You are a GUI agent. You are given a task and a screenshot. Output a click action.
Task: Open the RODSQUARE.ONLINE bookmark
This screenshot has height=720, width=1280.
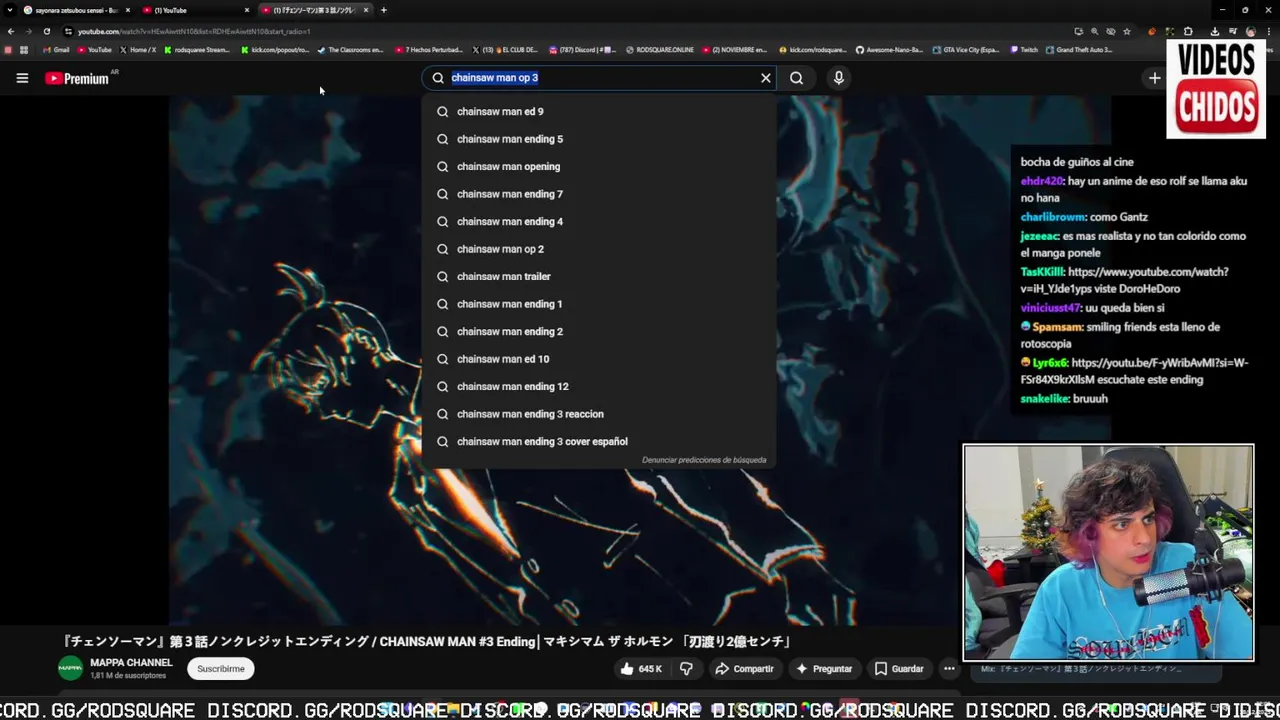(660, 50)
